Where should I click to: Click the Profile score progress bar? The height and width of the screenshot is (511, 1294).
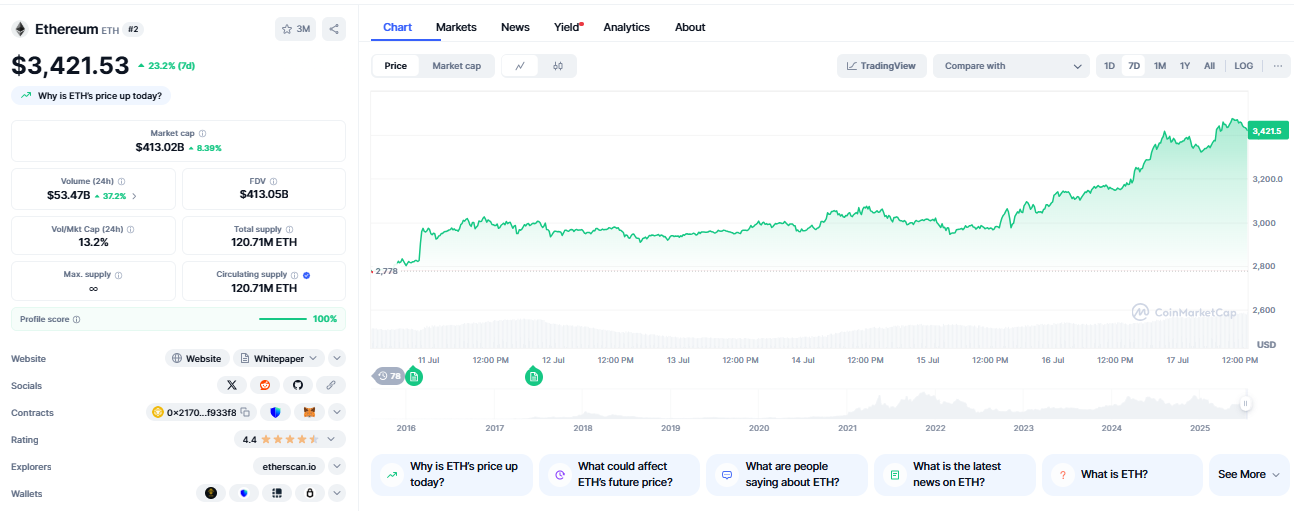(x=282, y=319)
